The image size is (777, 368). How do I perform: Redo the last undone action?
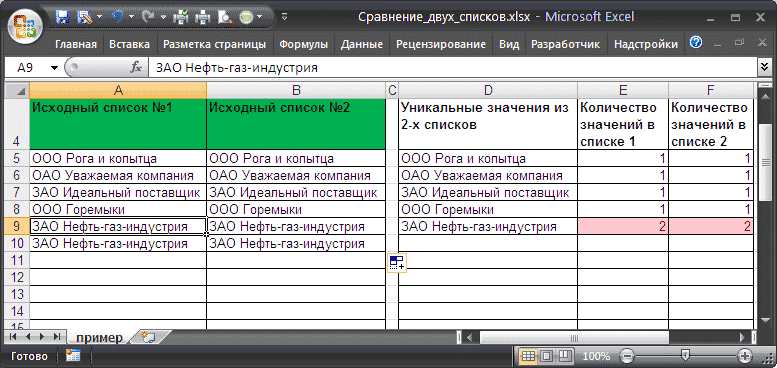click(x=148, y=17)
